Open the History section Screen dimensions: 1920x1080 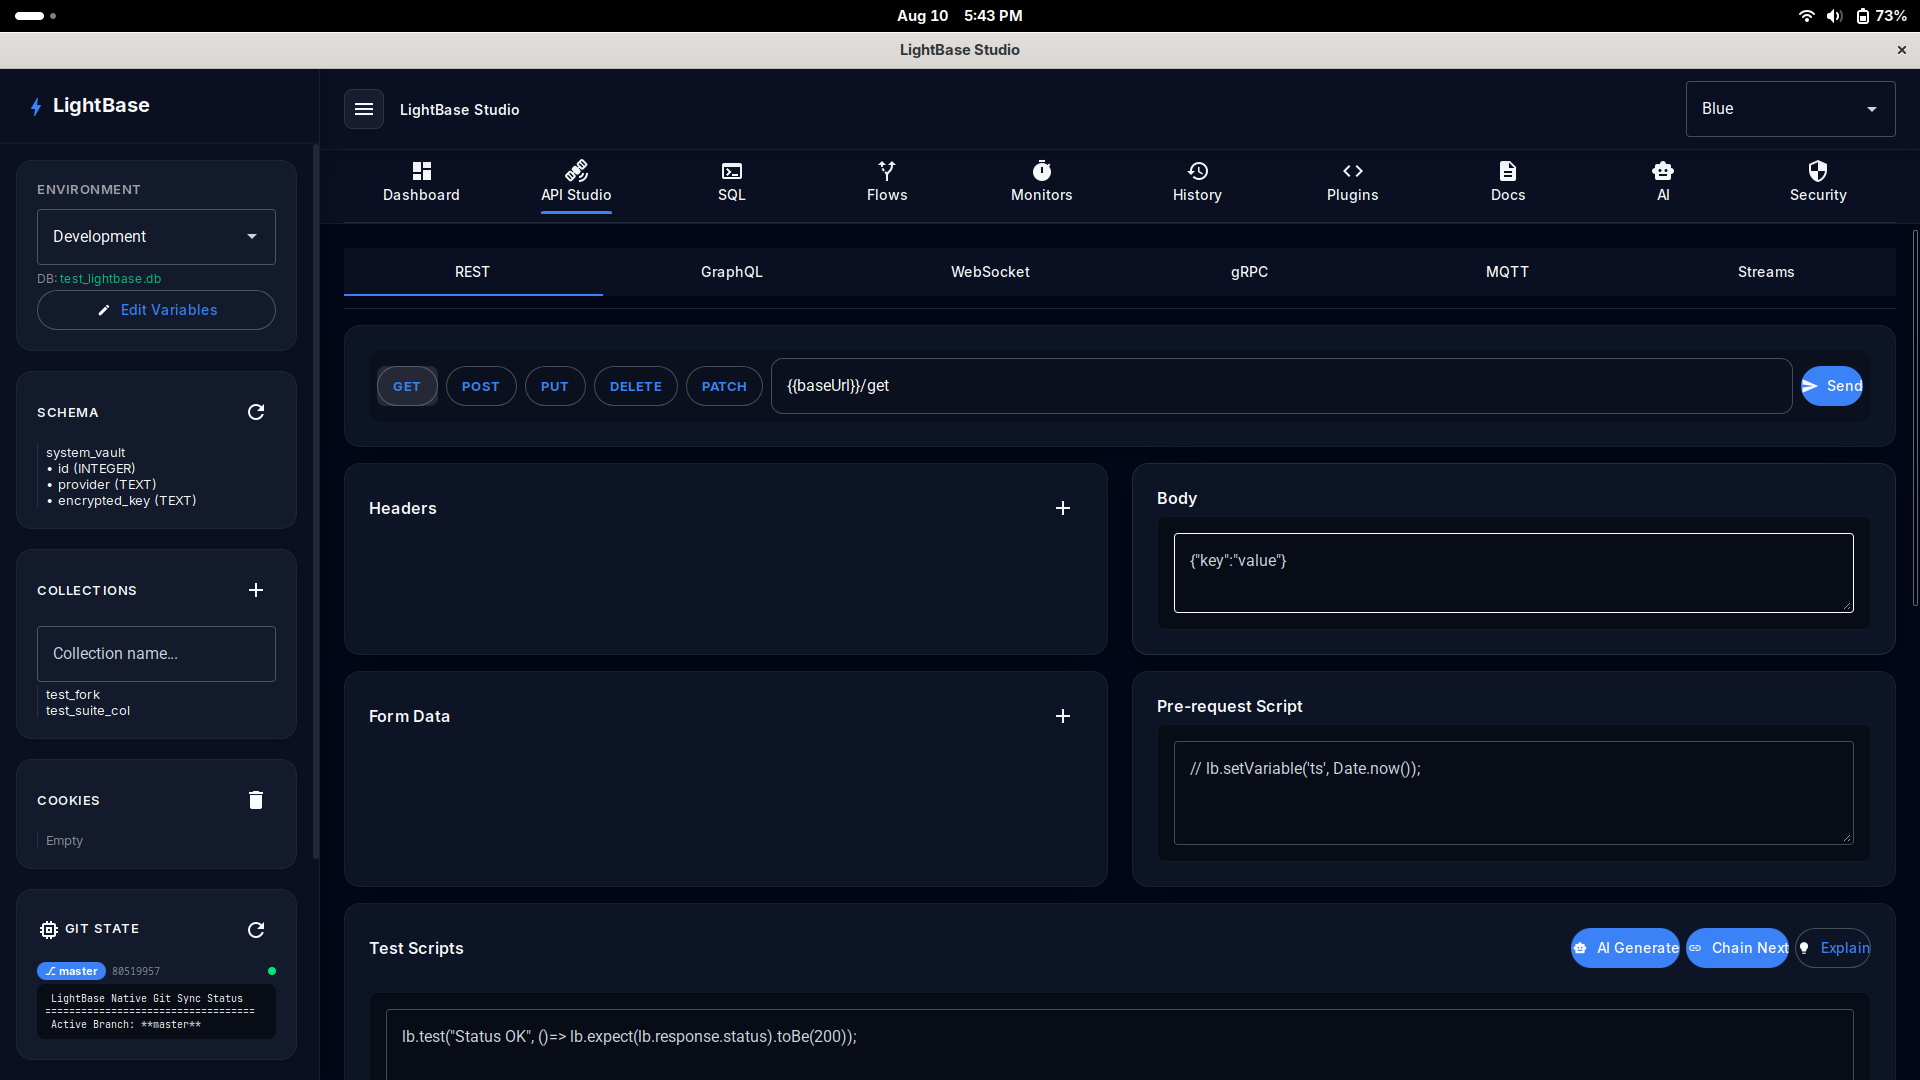1197,182
